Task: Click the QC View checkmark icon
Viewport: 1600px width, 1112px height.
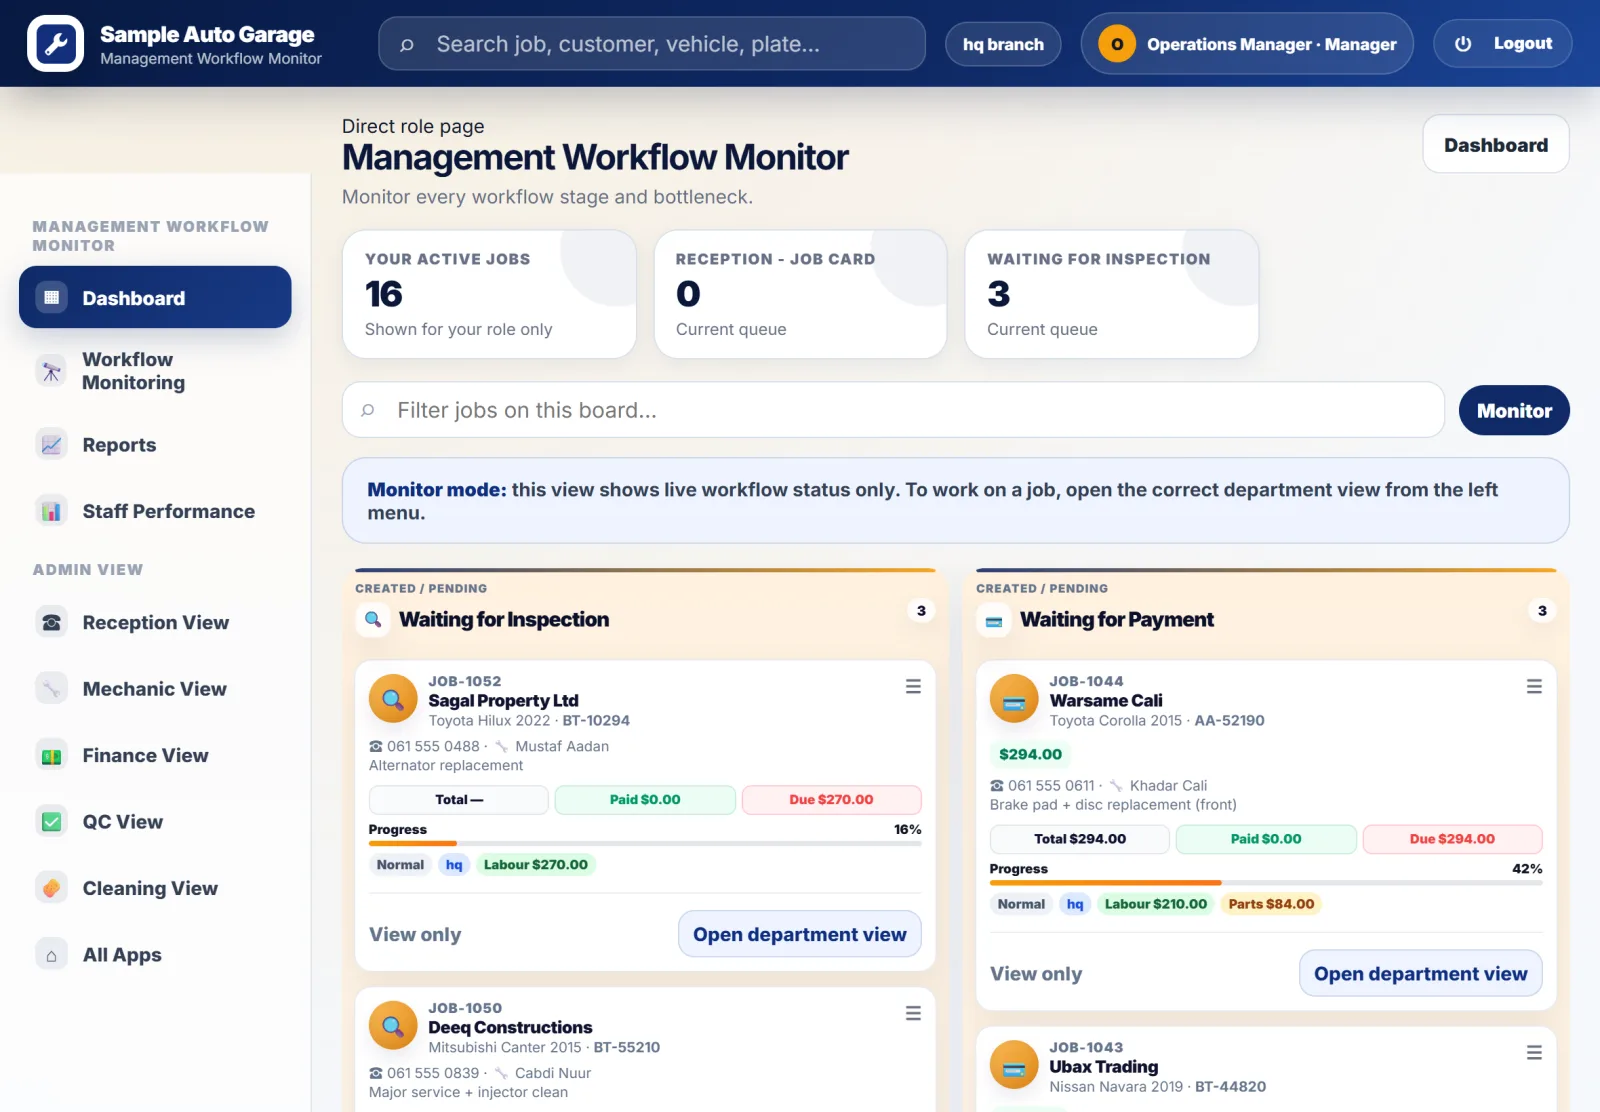Action: pyautogui.click(x=52, y=822)
